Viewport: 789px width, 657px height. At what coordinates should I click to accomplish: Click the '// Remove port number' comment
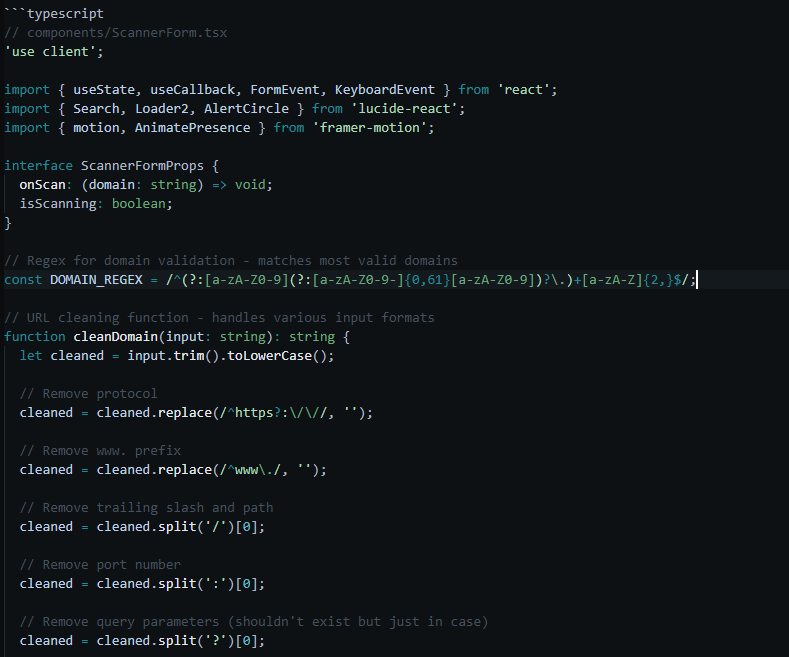100,565
